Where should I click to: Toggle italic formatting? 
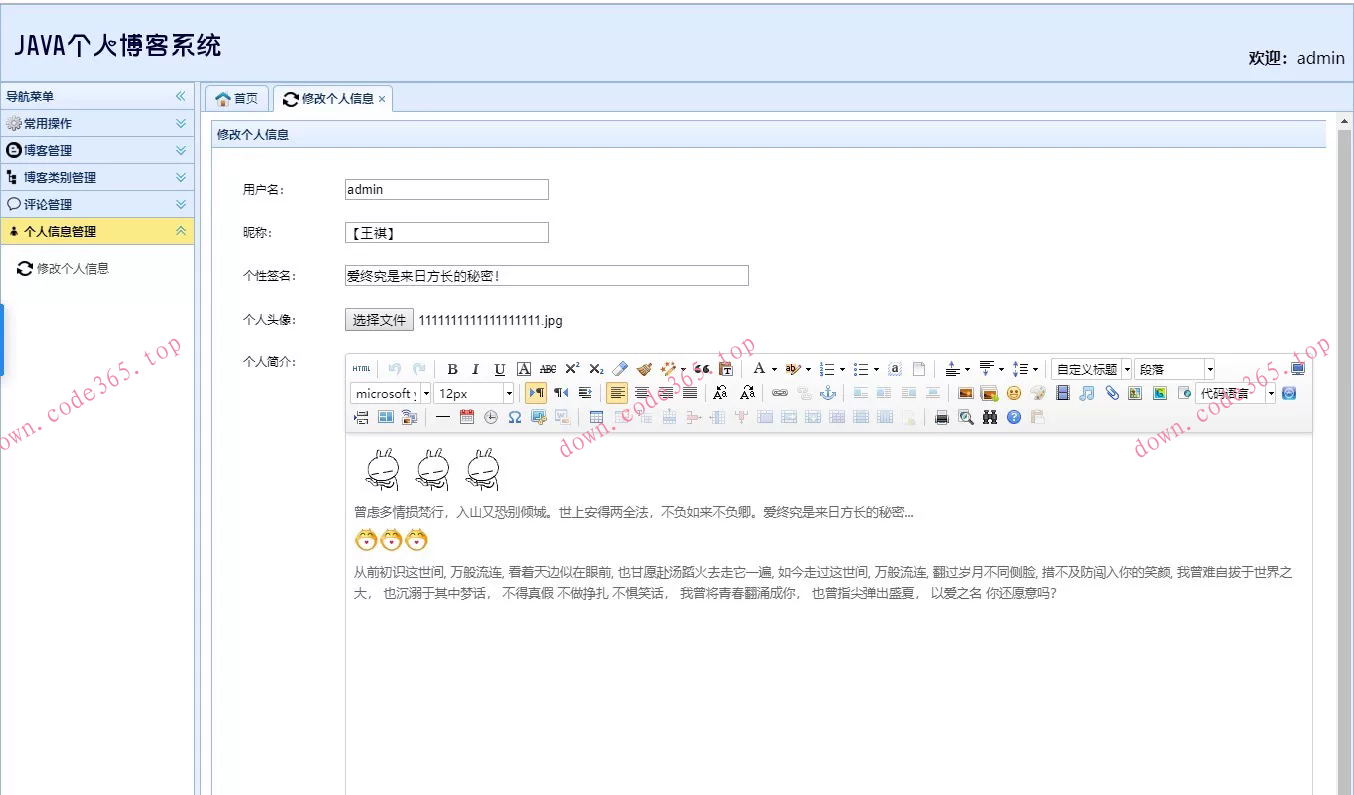coord(474,368)
